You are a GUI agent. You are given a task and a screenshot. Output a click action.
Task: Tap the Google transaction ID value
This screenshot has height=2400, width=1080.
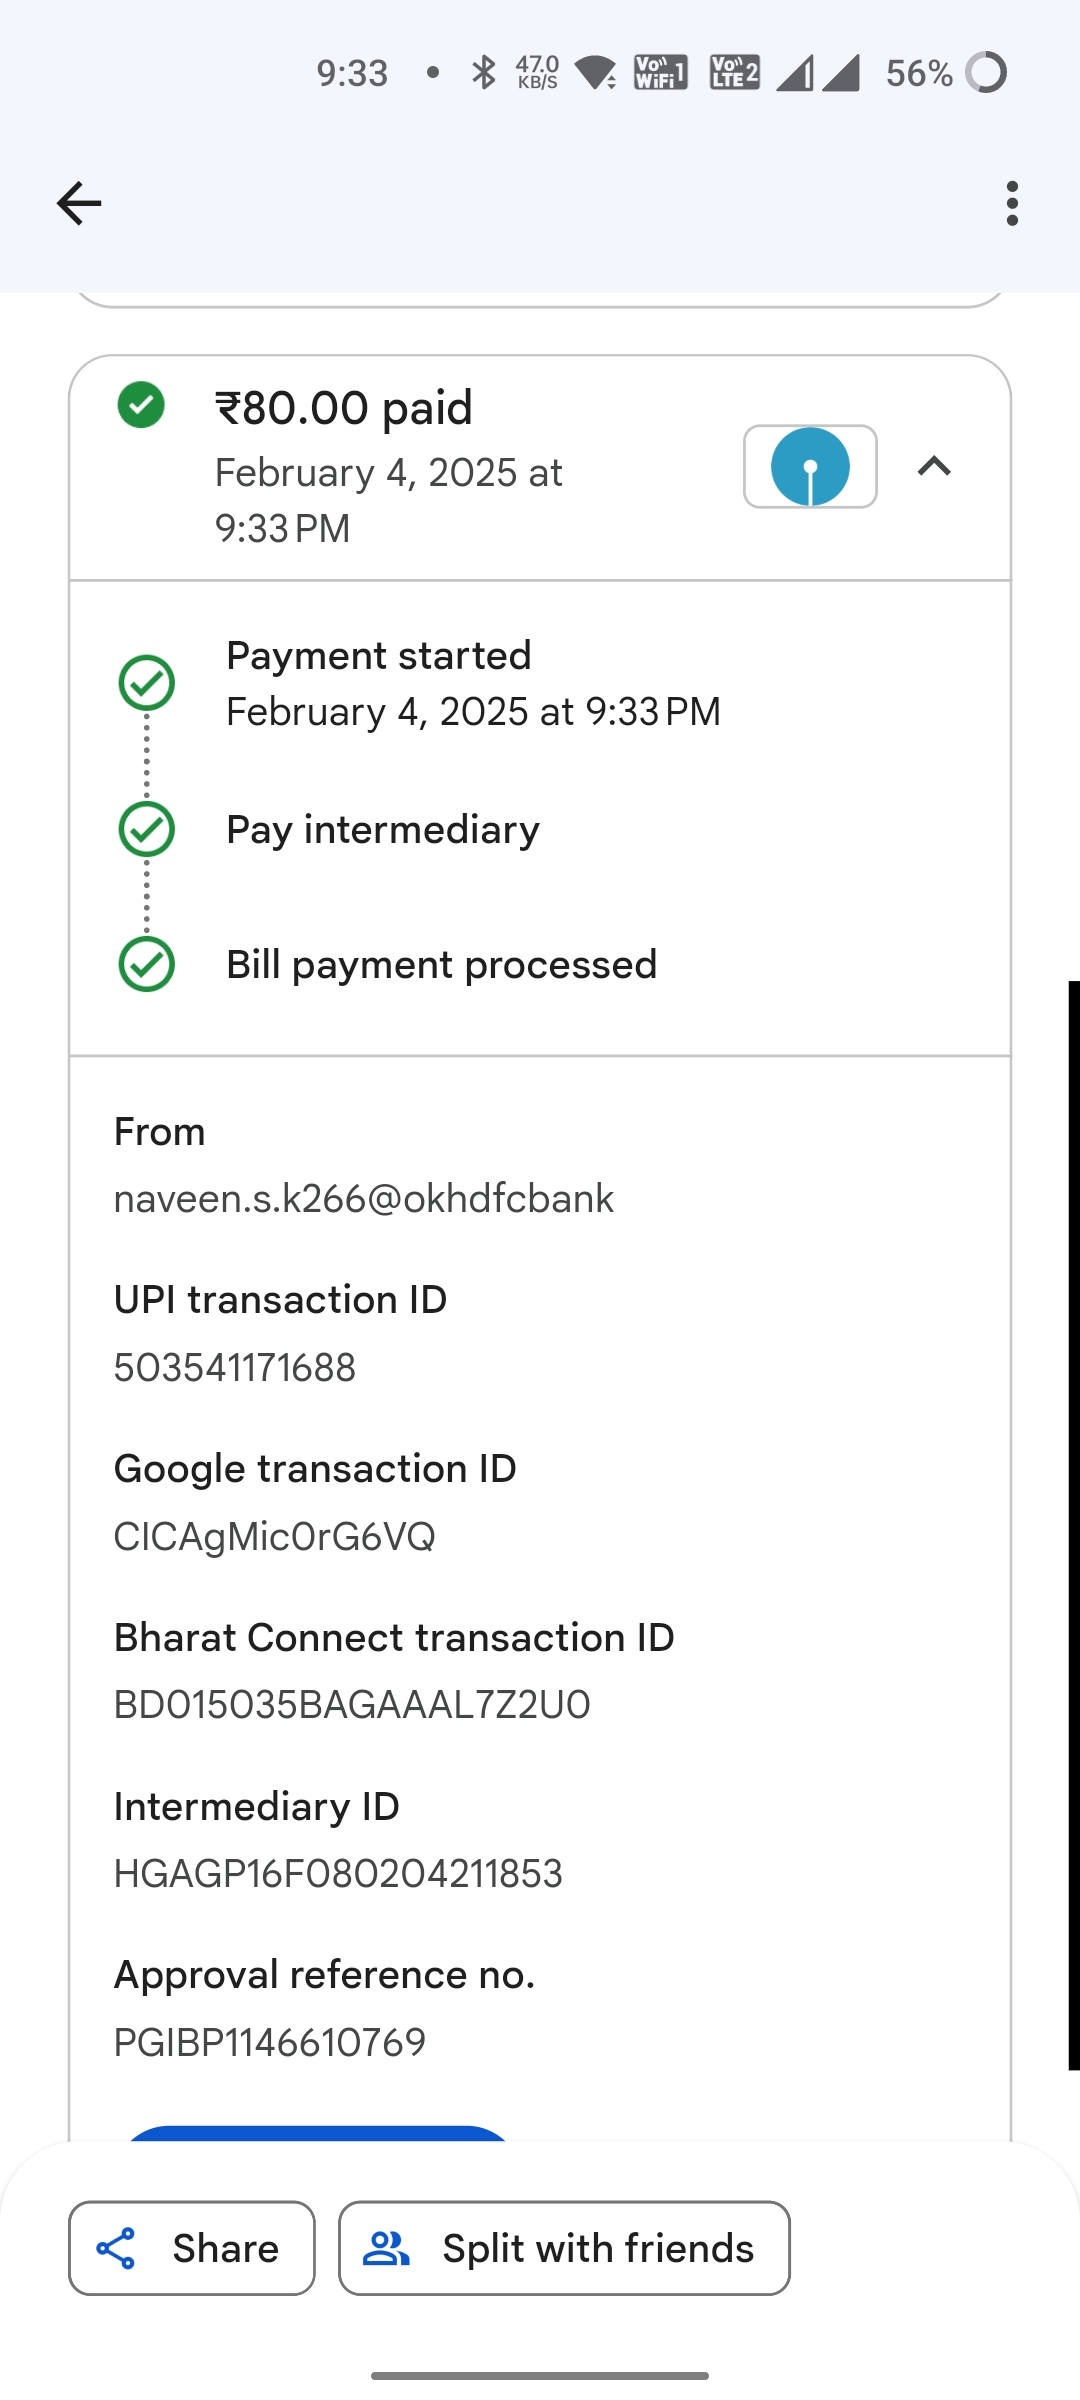(275, 1537)
